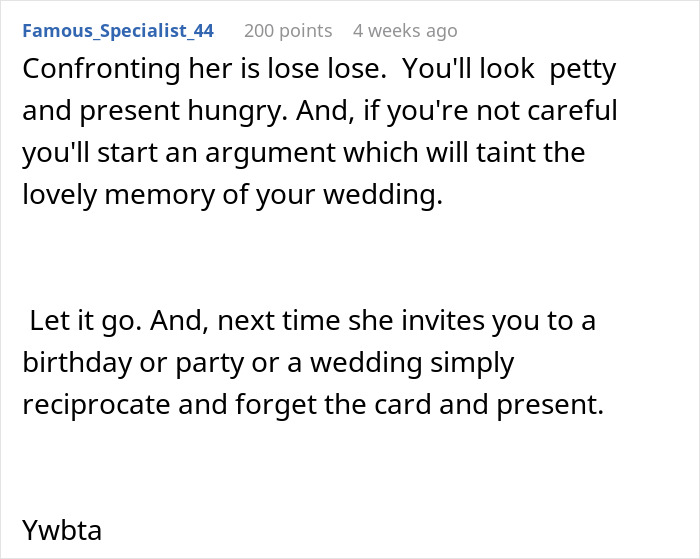Click the line starting 'you'll start an argument'
700x559 pixels.
coord(304,153)
